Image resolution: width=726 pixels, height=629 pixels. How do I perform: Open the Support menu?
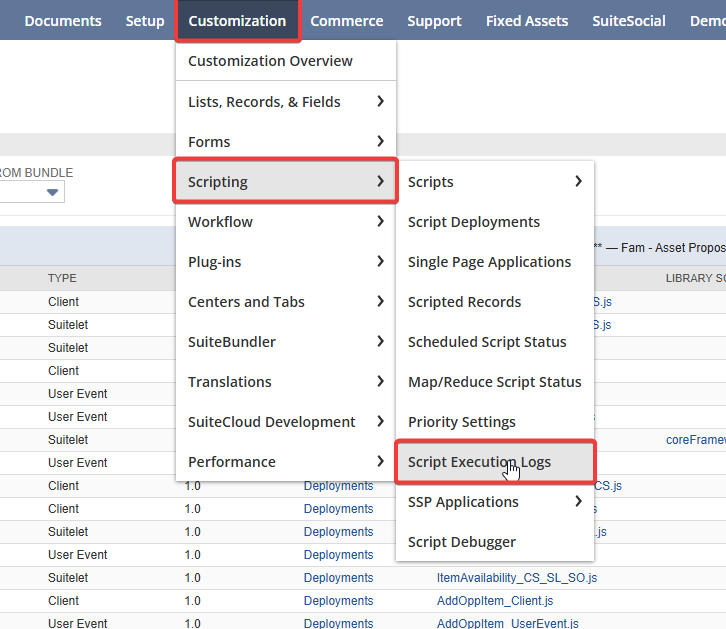[x=434, y=21]
